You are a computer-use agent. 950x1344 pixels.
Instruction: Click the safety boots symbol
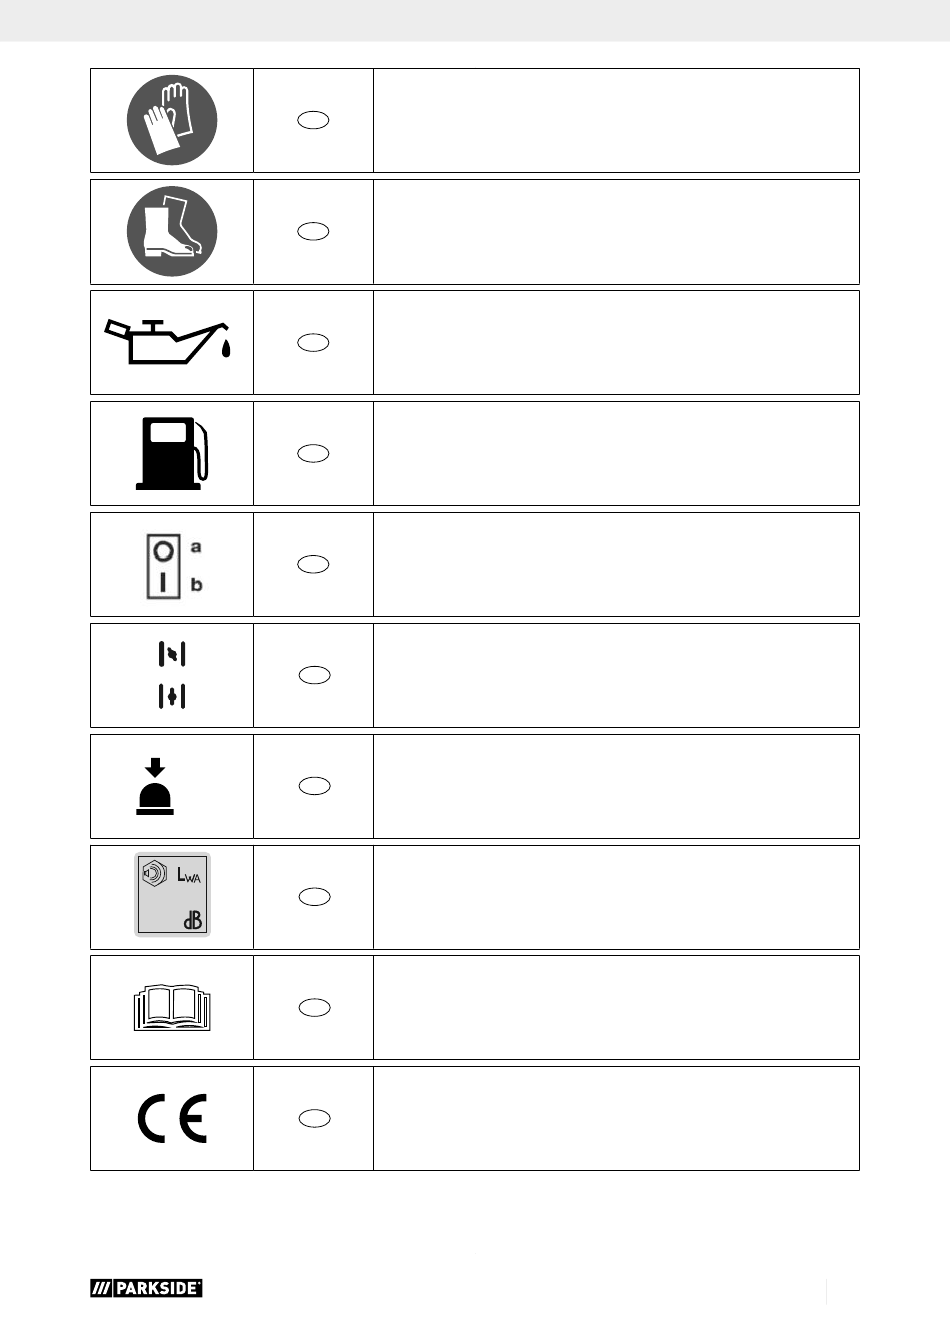pos(172,231)
